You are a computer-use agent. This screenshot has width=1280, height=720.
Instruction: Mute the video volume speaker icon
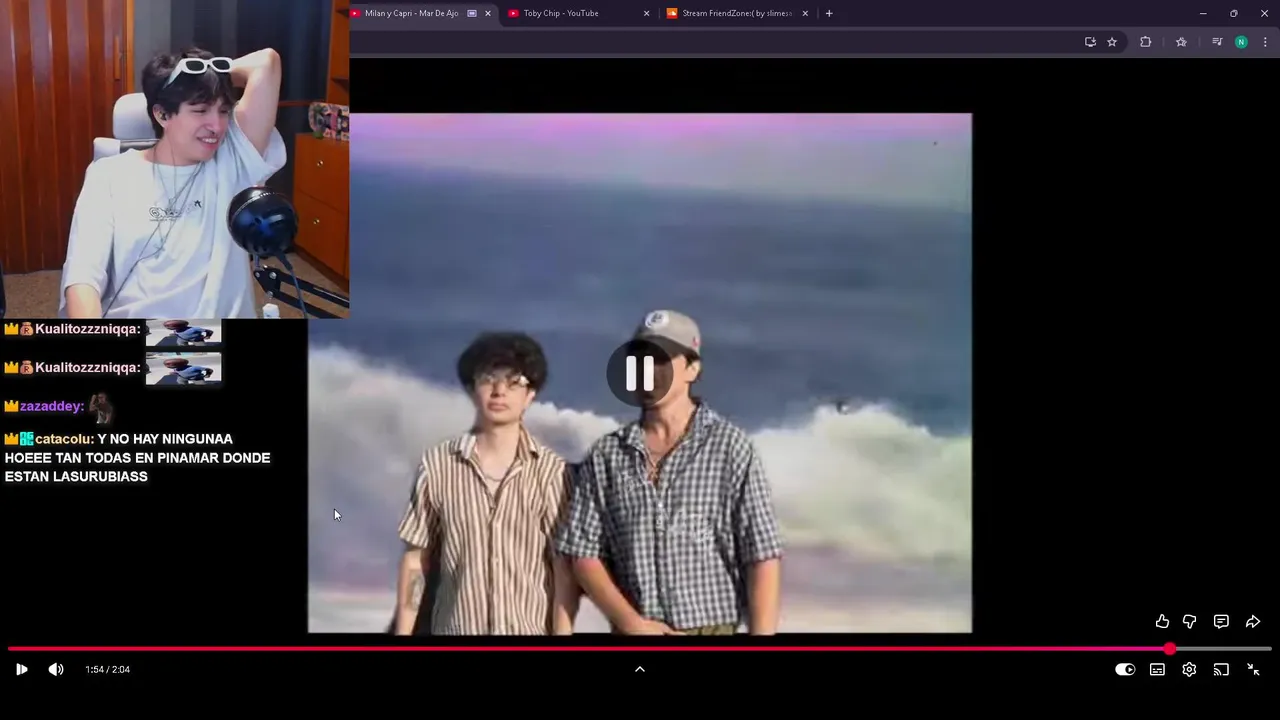(56, 669)
